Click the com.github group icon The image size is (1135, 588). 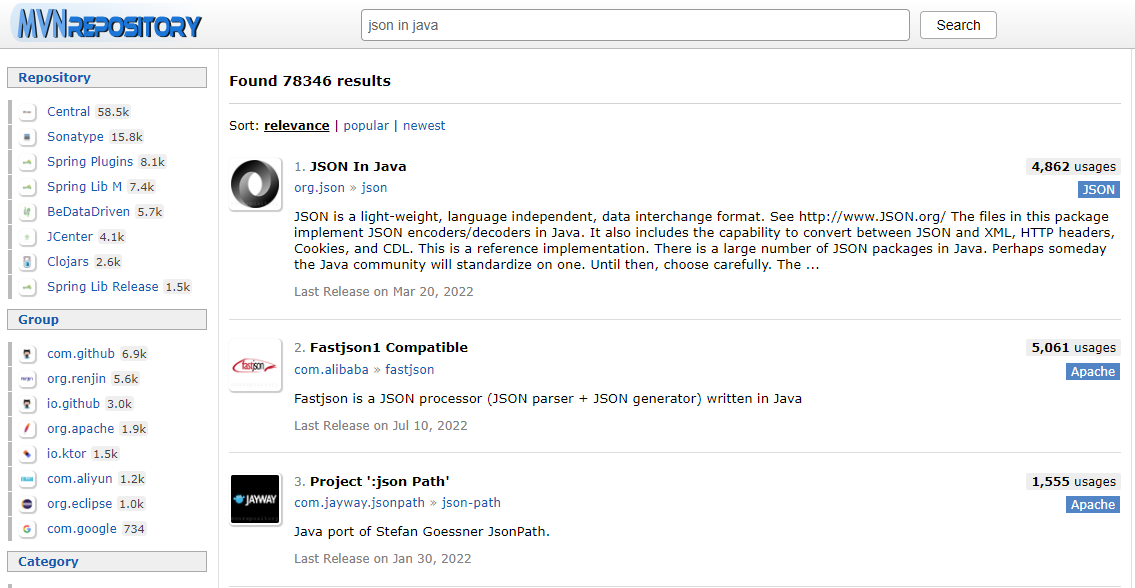pos(28,354)
